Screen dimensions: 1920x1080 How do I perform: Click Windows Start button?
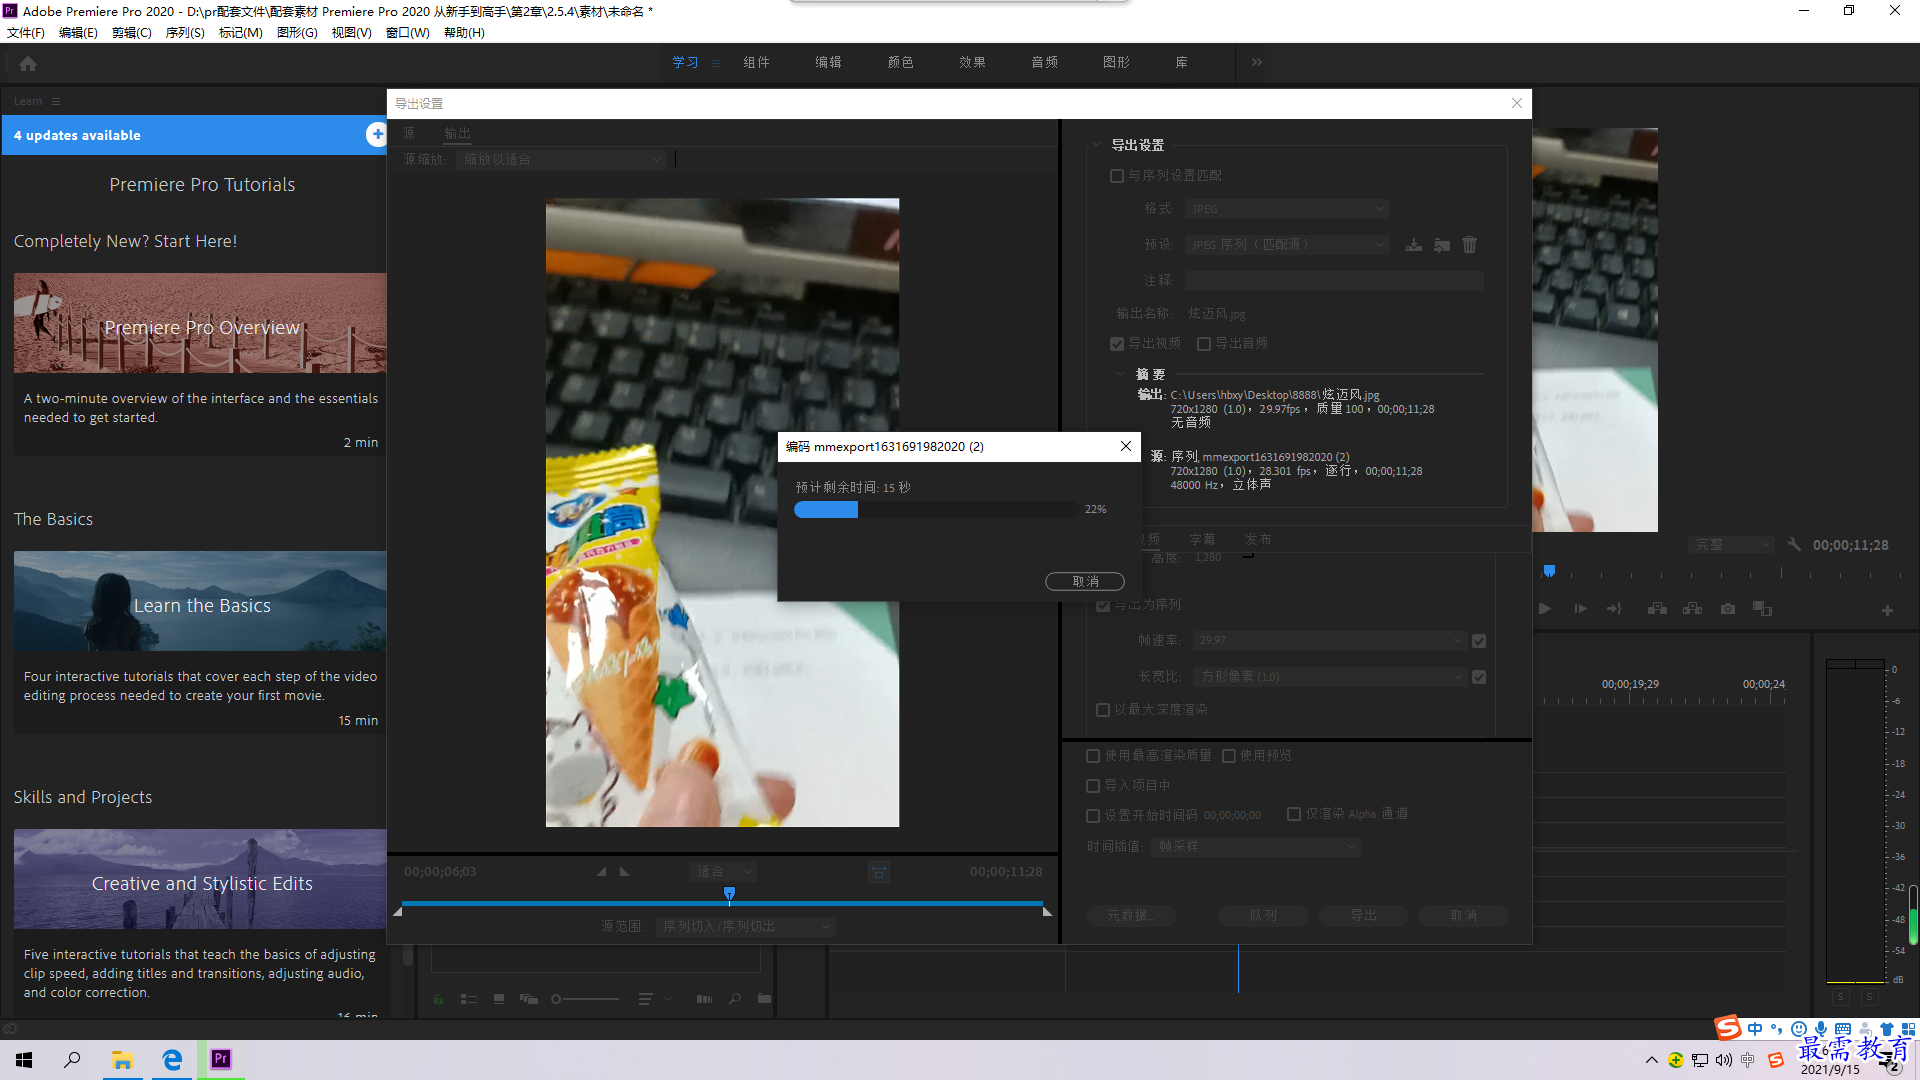pyautogui.click(x=24, y=1060)
